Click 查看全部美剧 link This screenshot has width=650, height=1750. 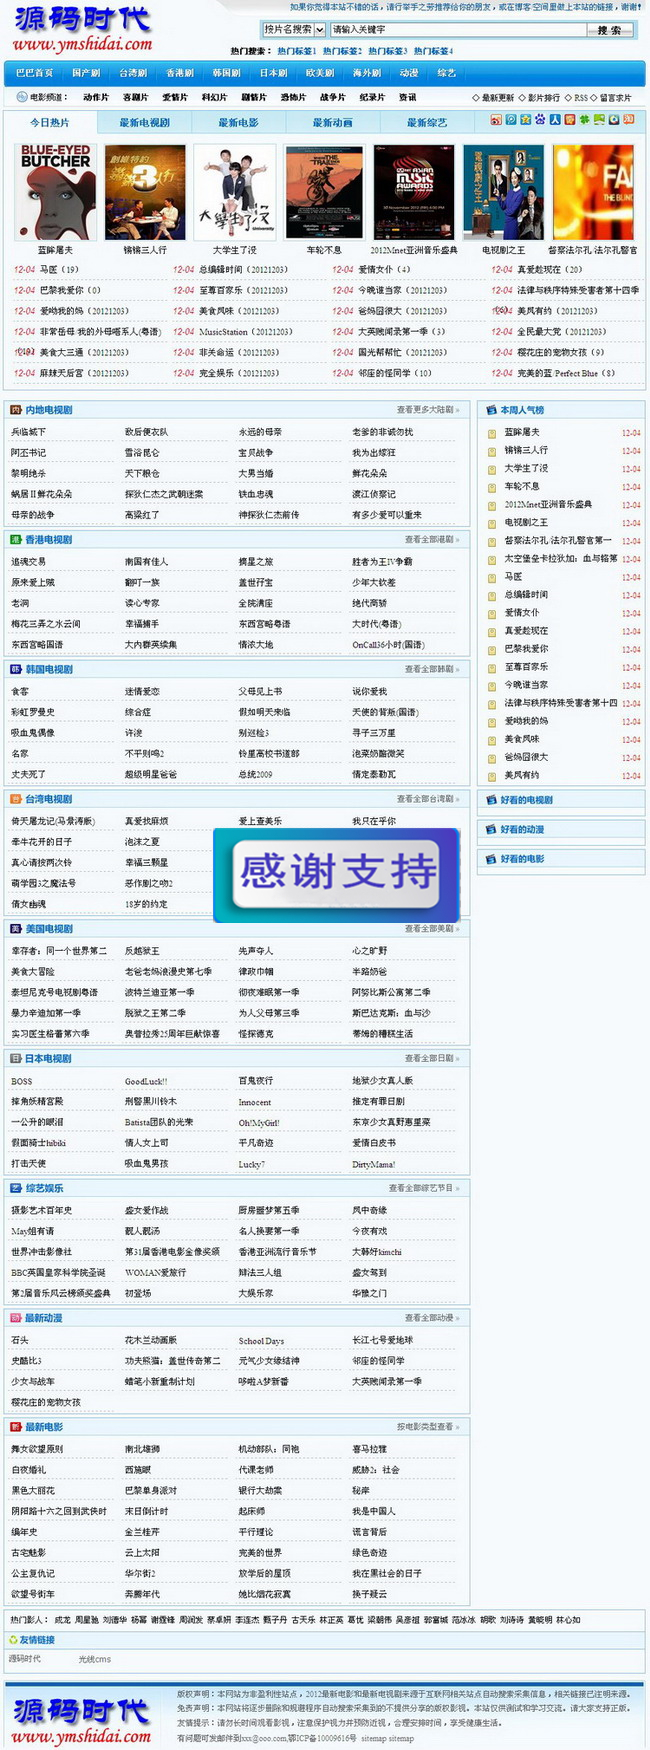coord(432,929)
